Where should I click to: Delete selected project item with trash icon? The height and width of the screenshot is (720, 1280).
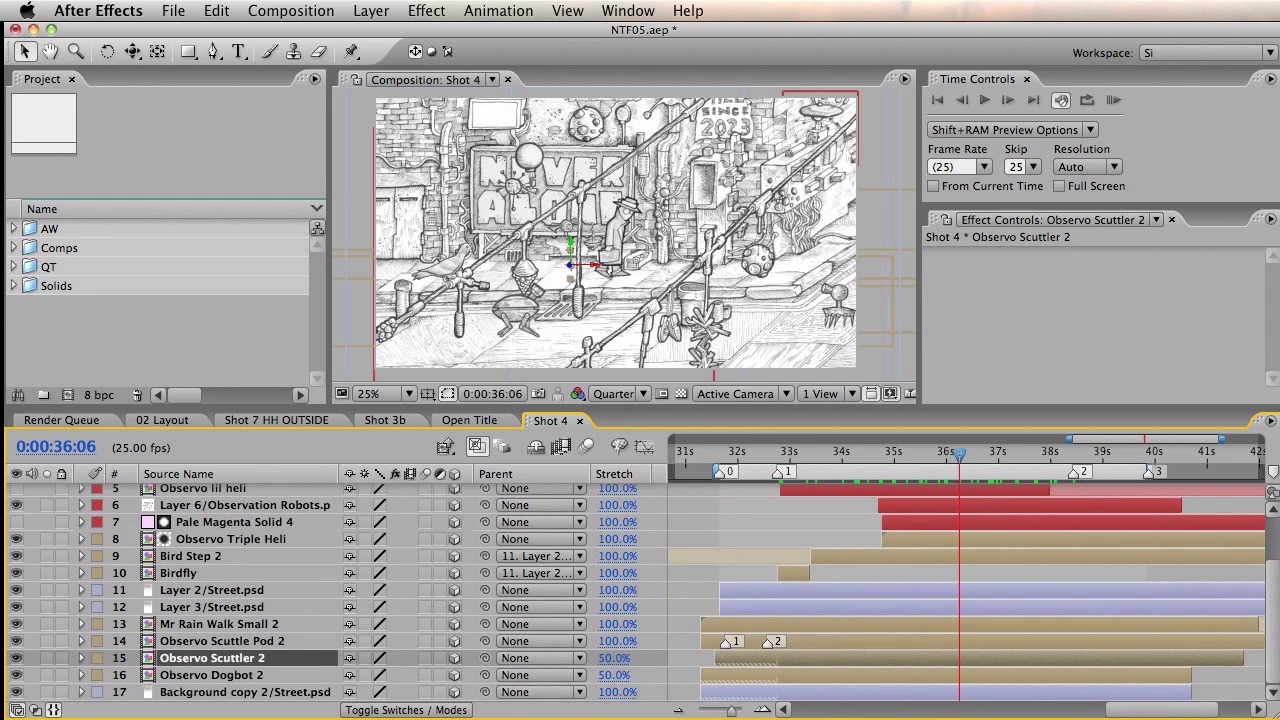click(137, 395)
